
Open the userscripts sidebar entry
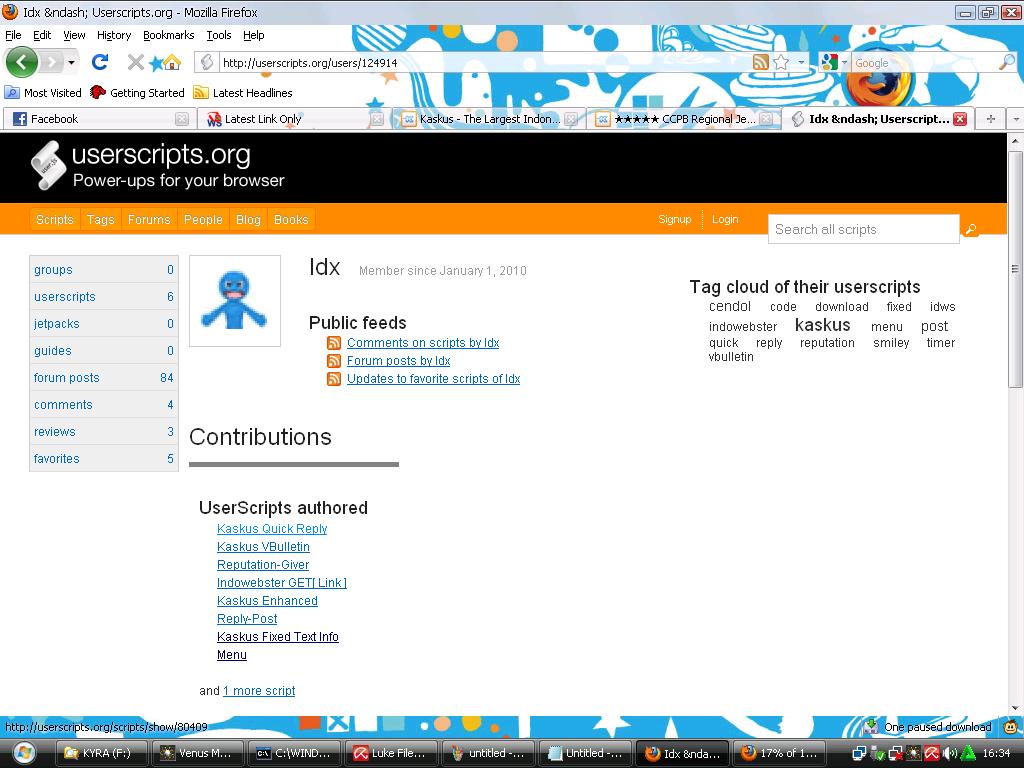click(x=104, y=296)
